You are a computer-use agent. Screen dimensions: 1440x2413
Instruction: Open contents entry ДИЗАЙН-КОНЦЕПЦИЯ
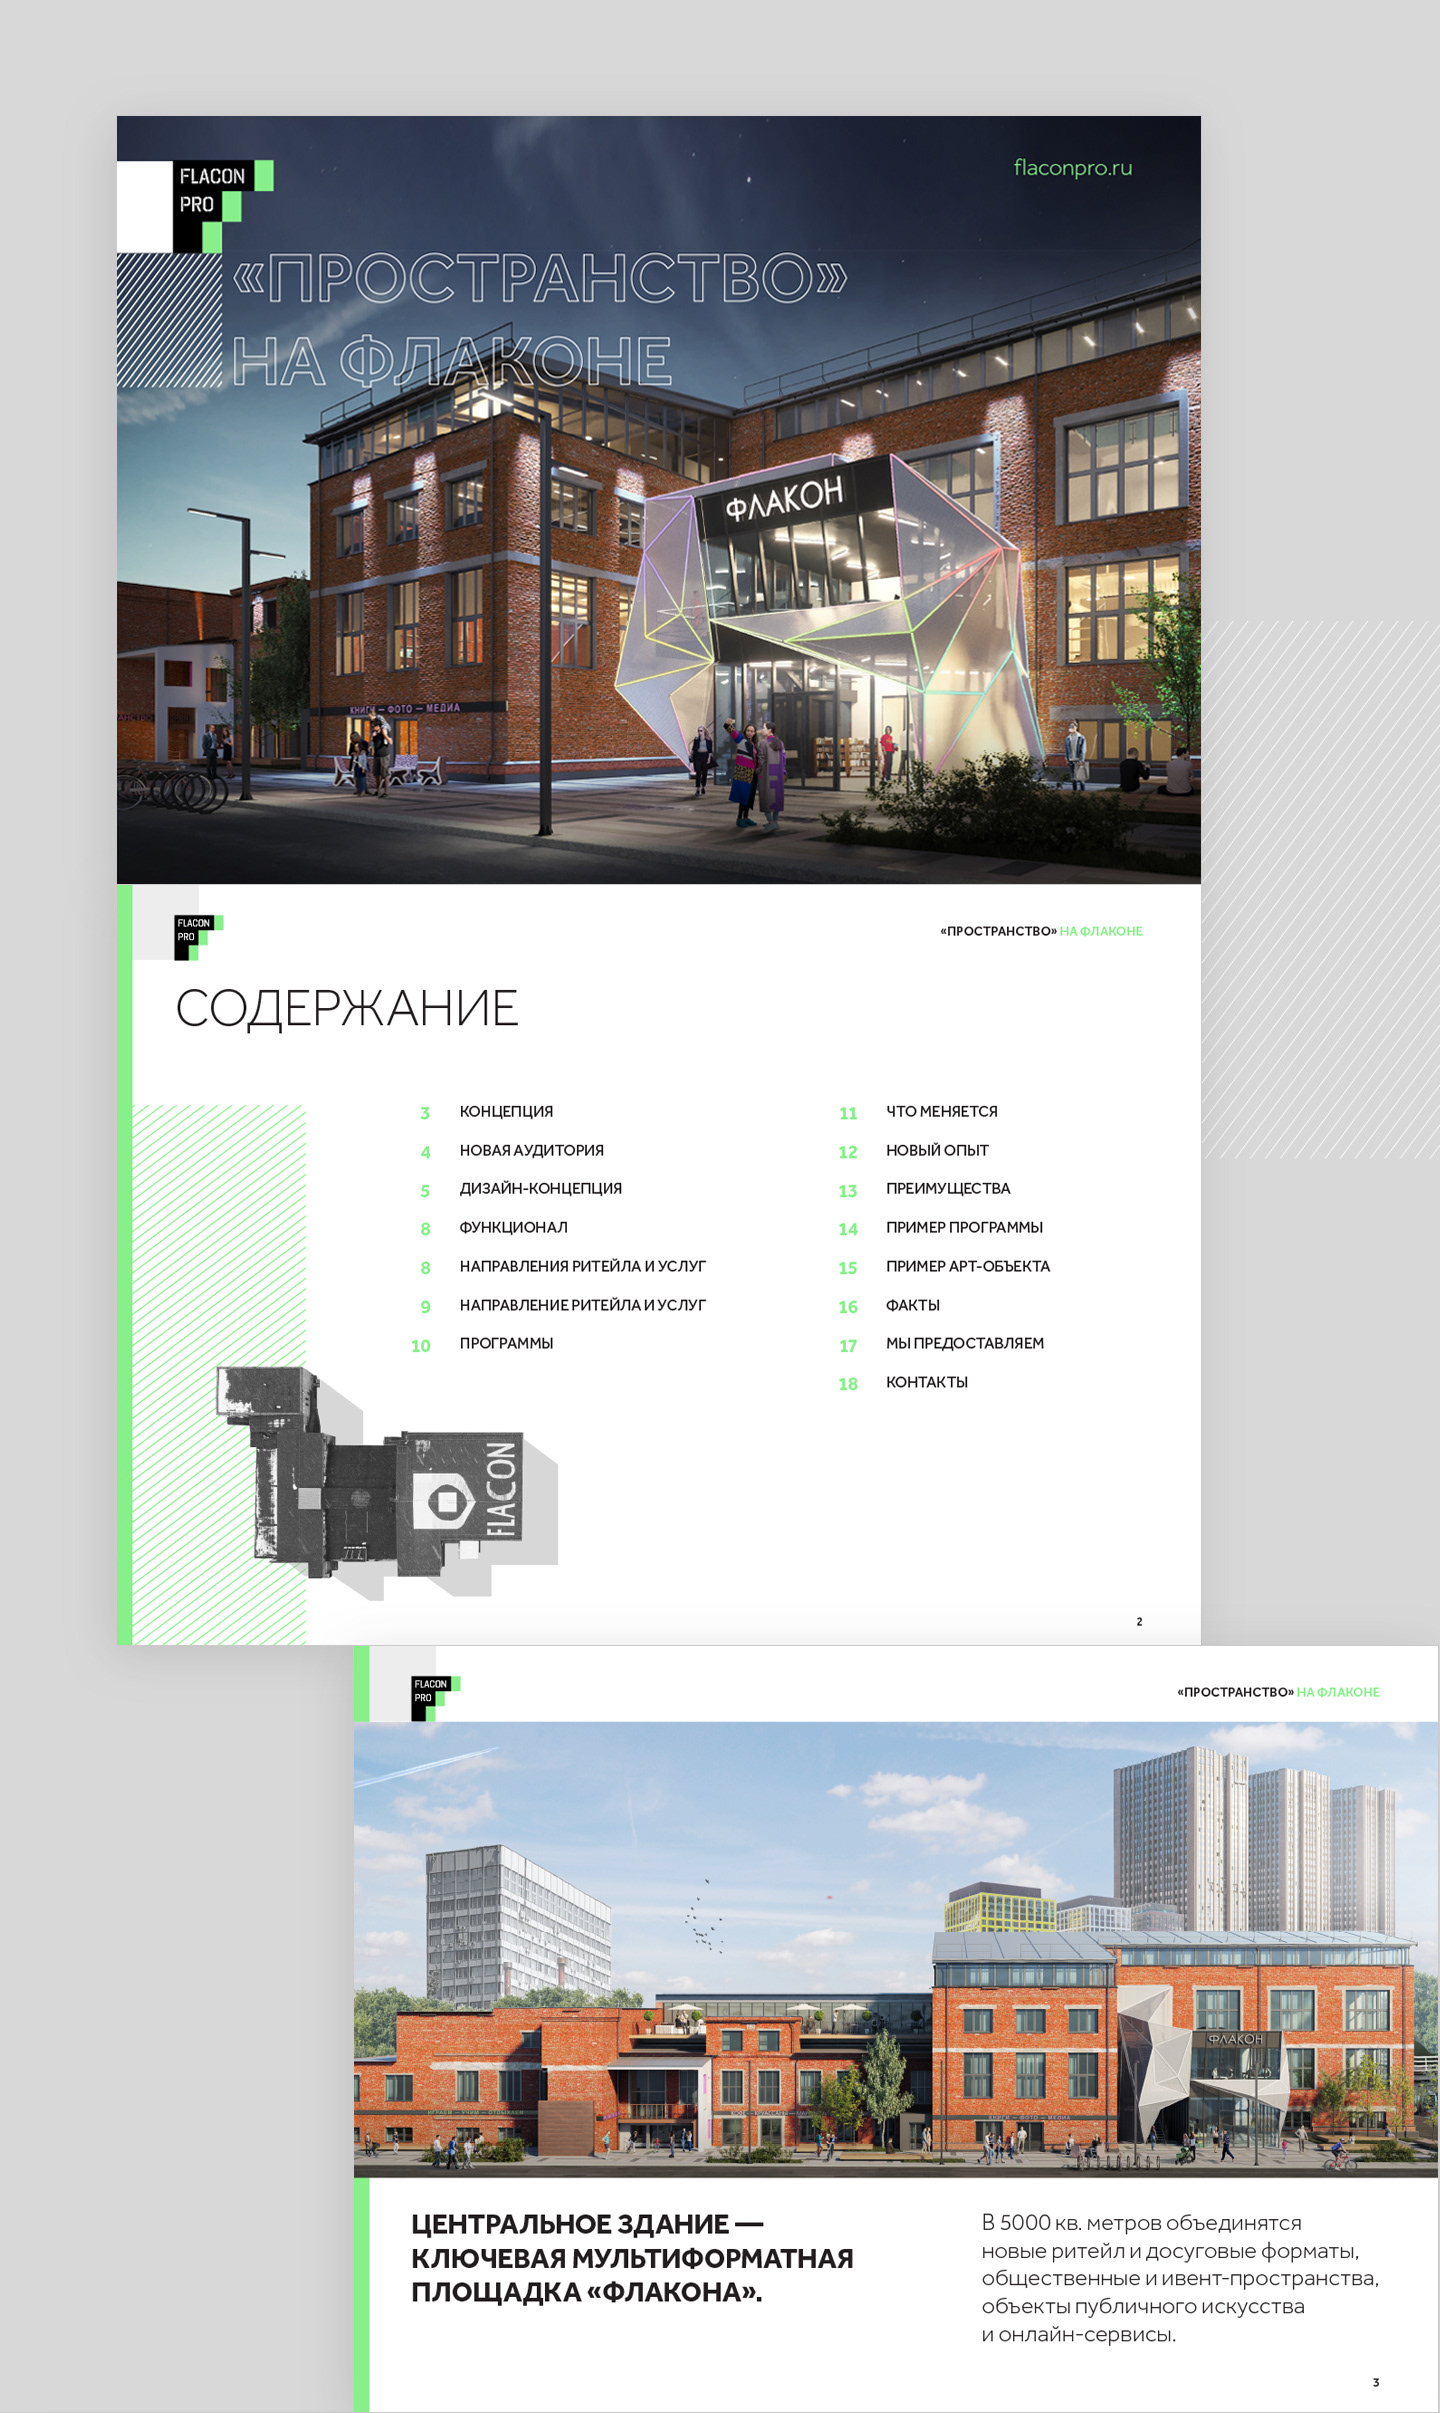pyautogui.click(x=540, y=1189)
